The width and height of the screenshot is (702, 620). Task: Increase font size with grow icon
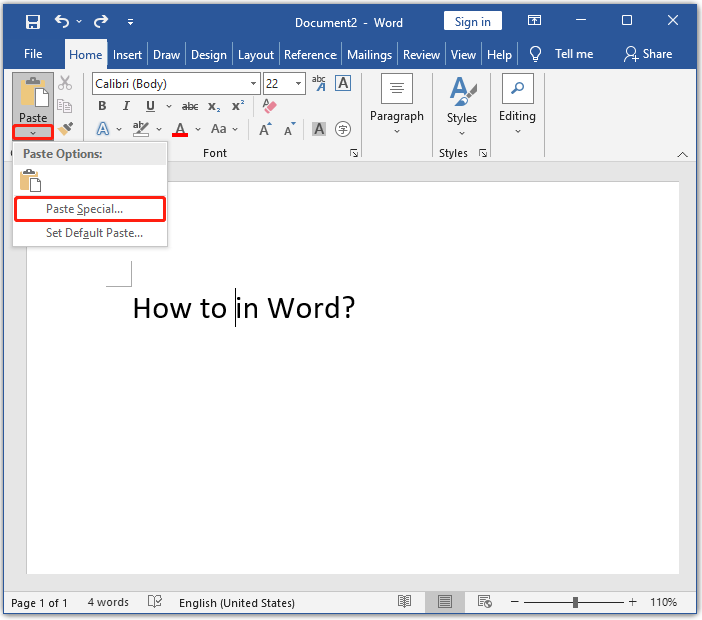(265, 129)
